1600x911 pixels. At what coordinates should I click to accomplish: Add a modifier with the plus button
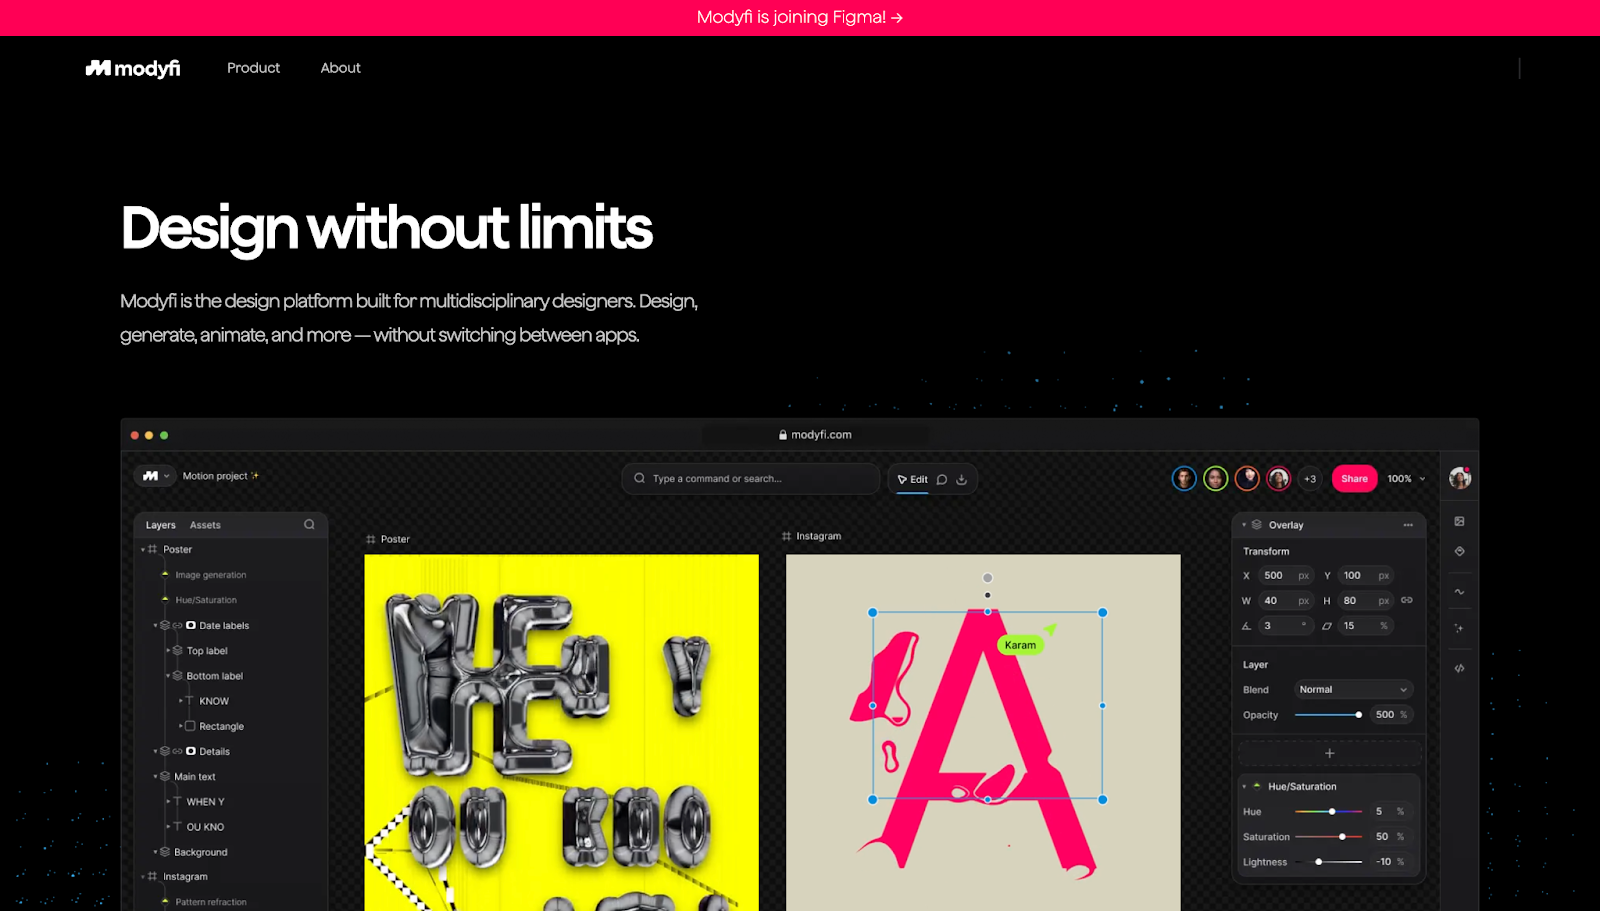click(x=1329, y=753)
